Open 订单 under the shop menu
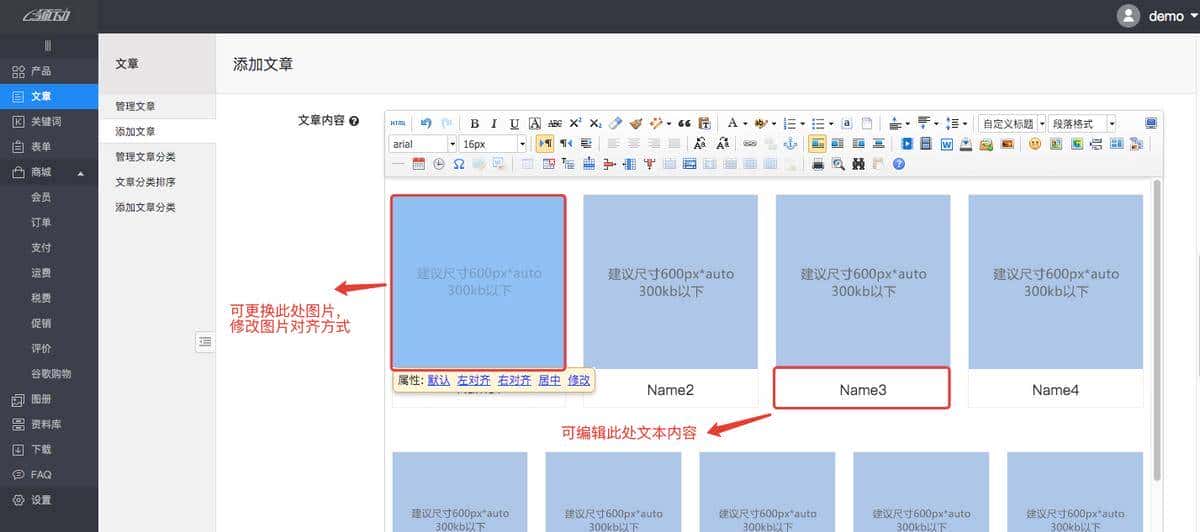Viewport: 1200px width, 532px height. (x=49, y=222)
